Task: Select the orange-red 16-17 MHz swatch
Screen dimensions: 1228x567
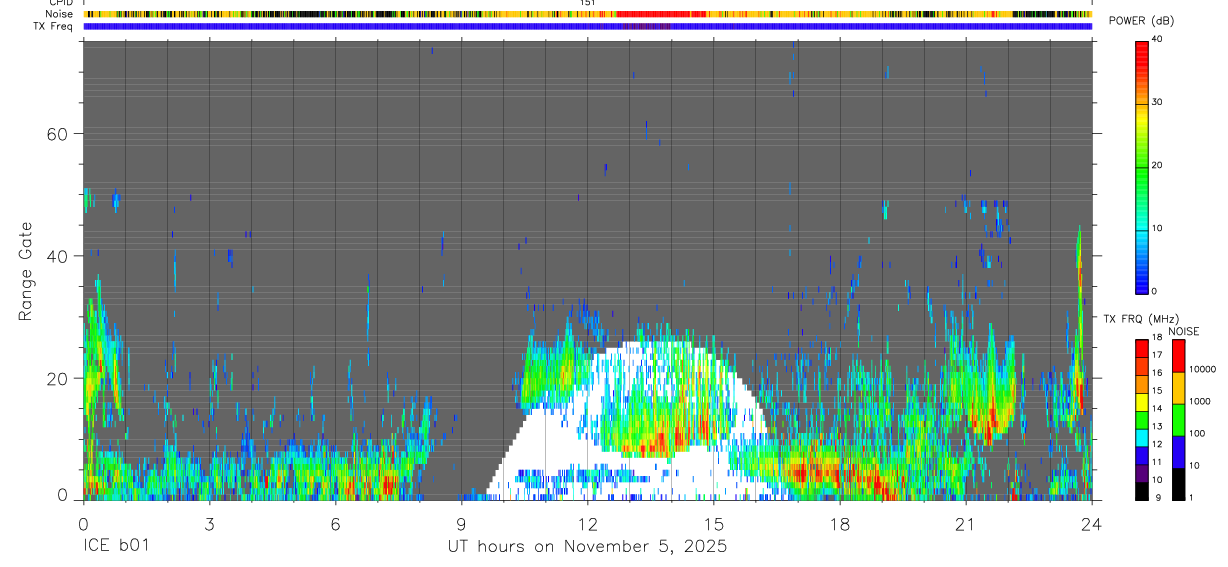Action: 1141,366
